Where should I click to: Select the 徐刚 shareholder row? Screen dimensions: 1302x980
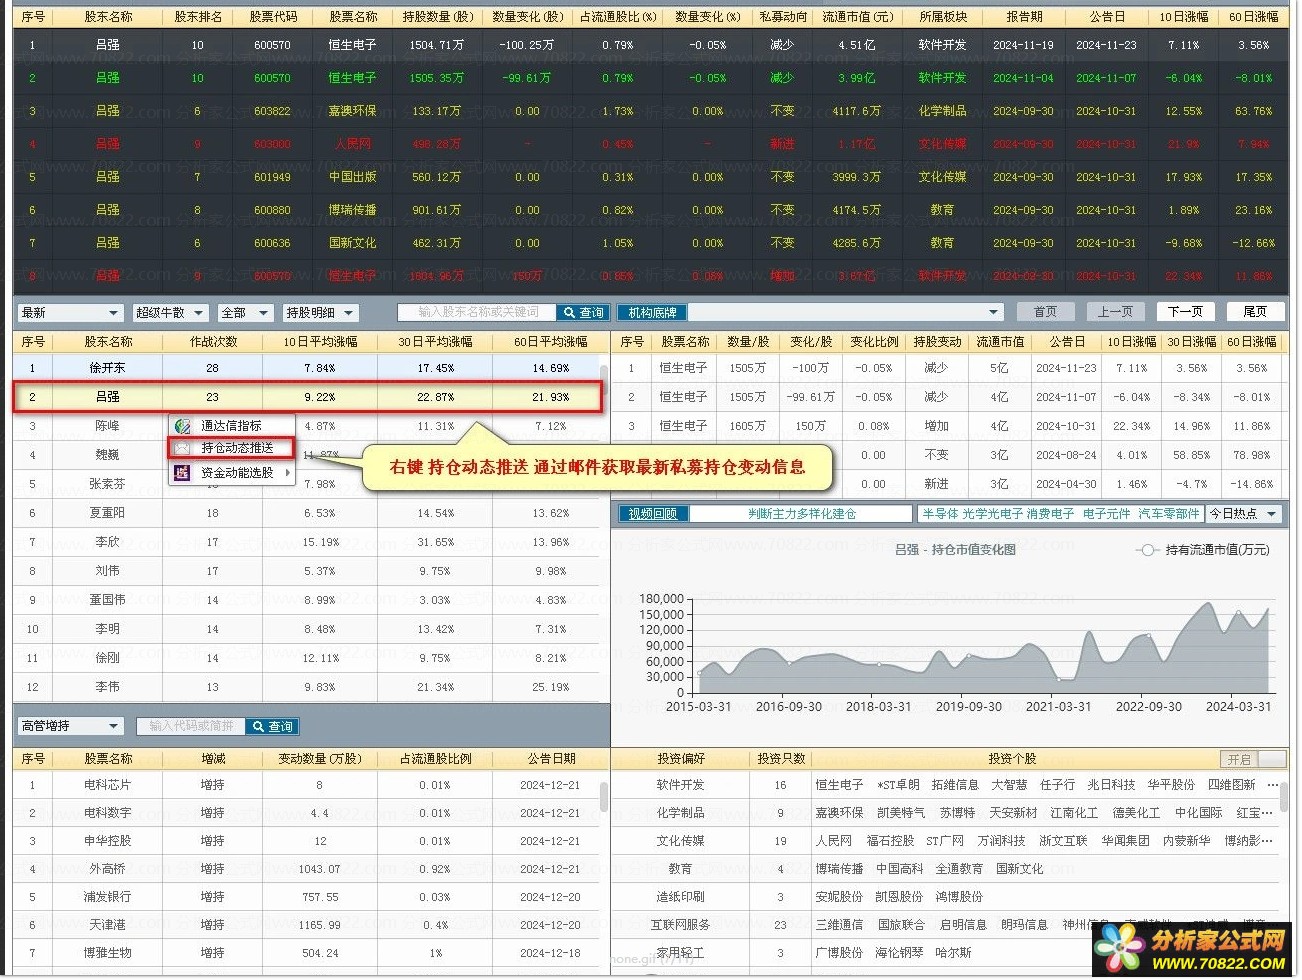[306, 658]
